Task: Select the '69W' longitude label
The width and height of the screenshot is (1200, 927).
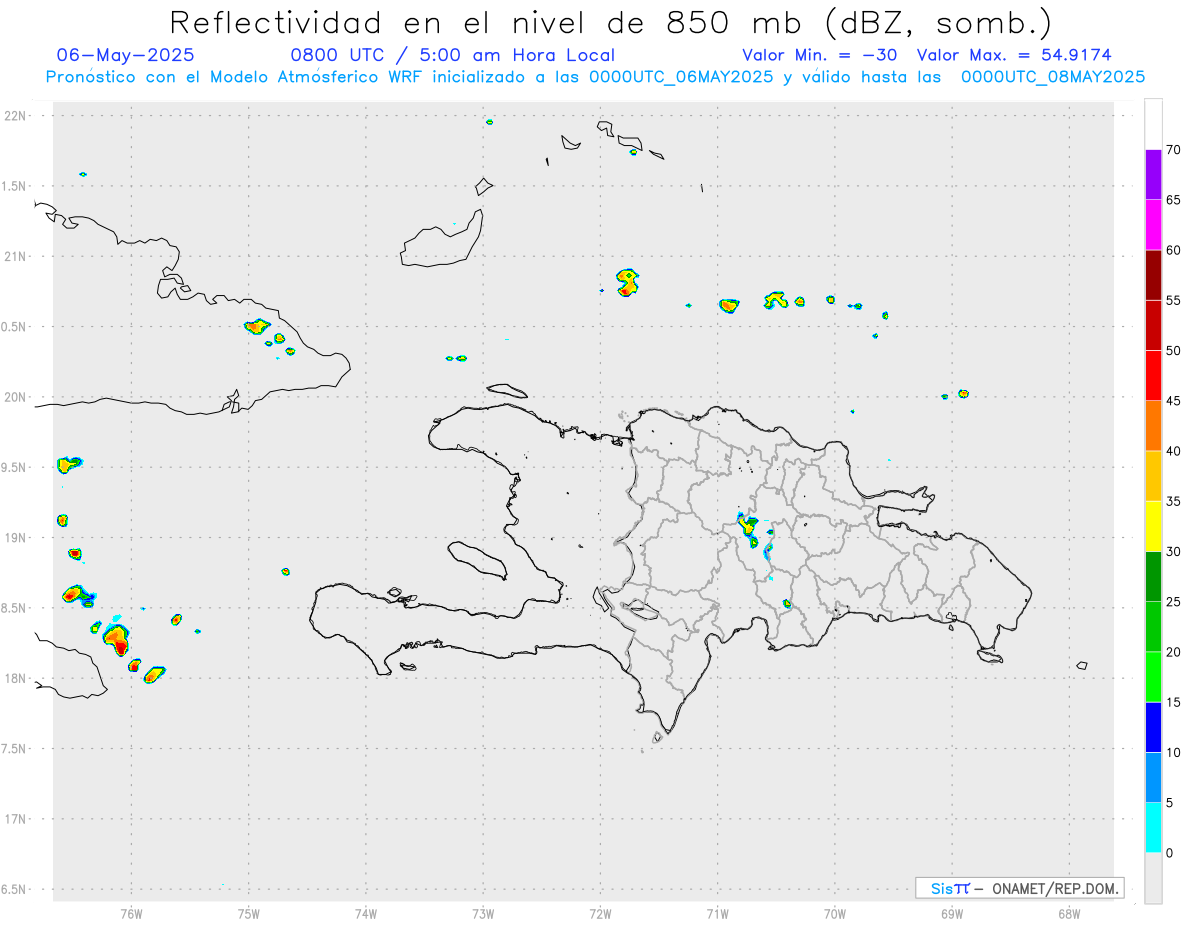Action: coord(952,913)
